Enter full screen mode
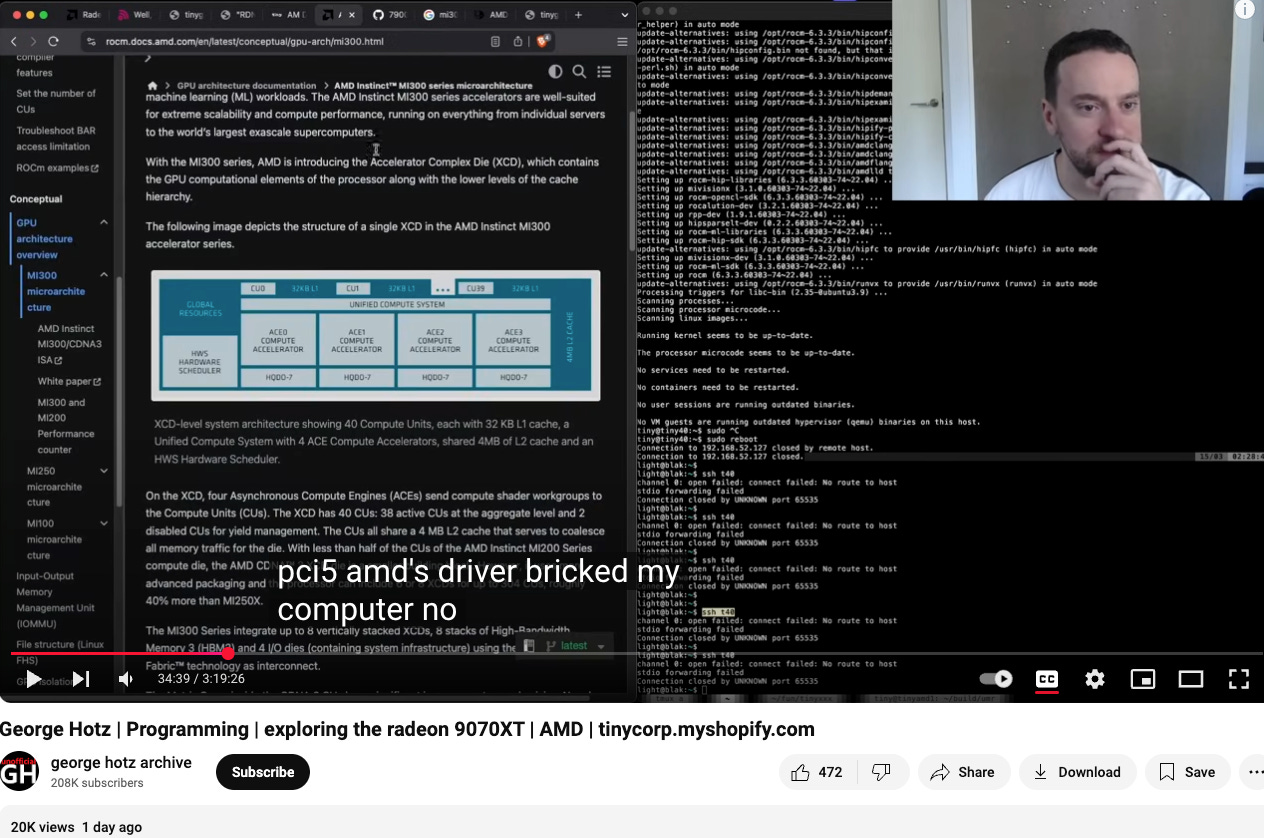Image resolution: width=1264 pixels, height=838 pixels. [x=1239, y=679]
